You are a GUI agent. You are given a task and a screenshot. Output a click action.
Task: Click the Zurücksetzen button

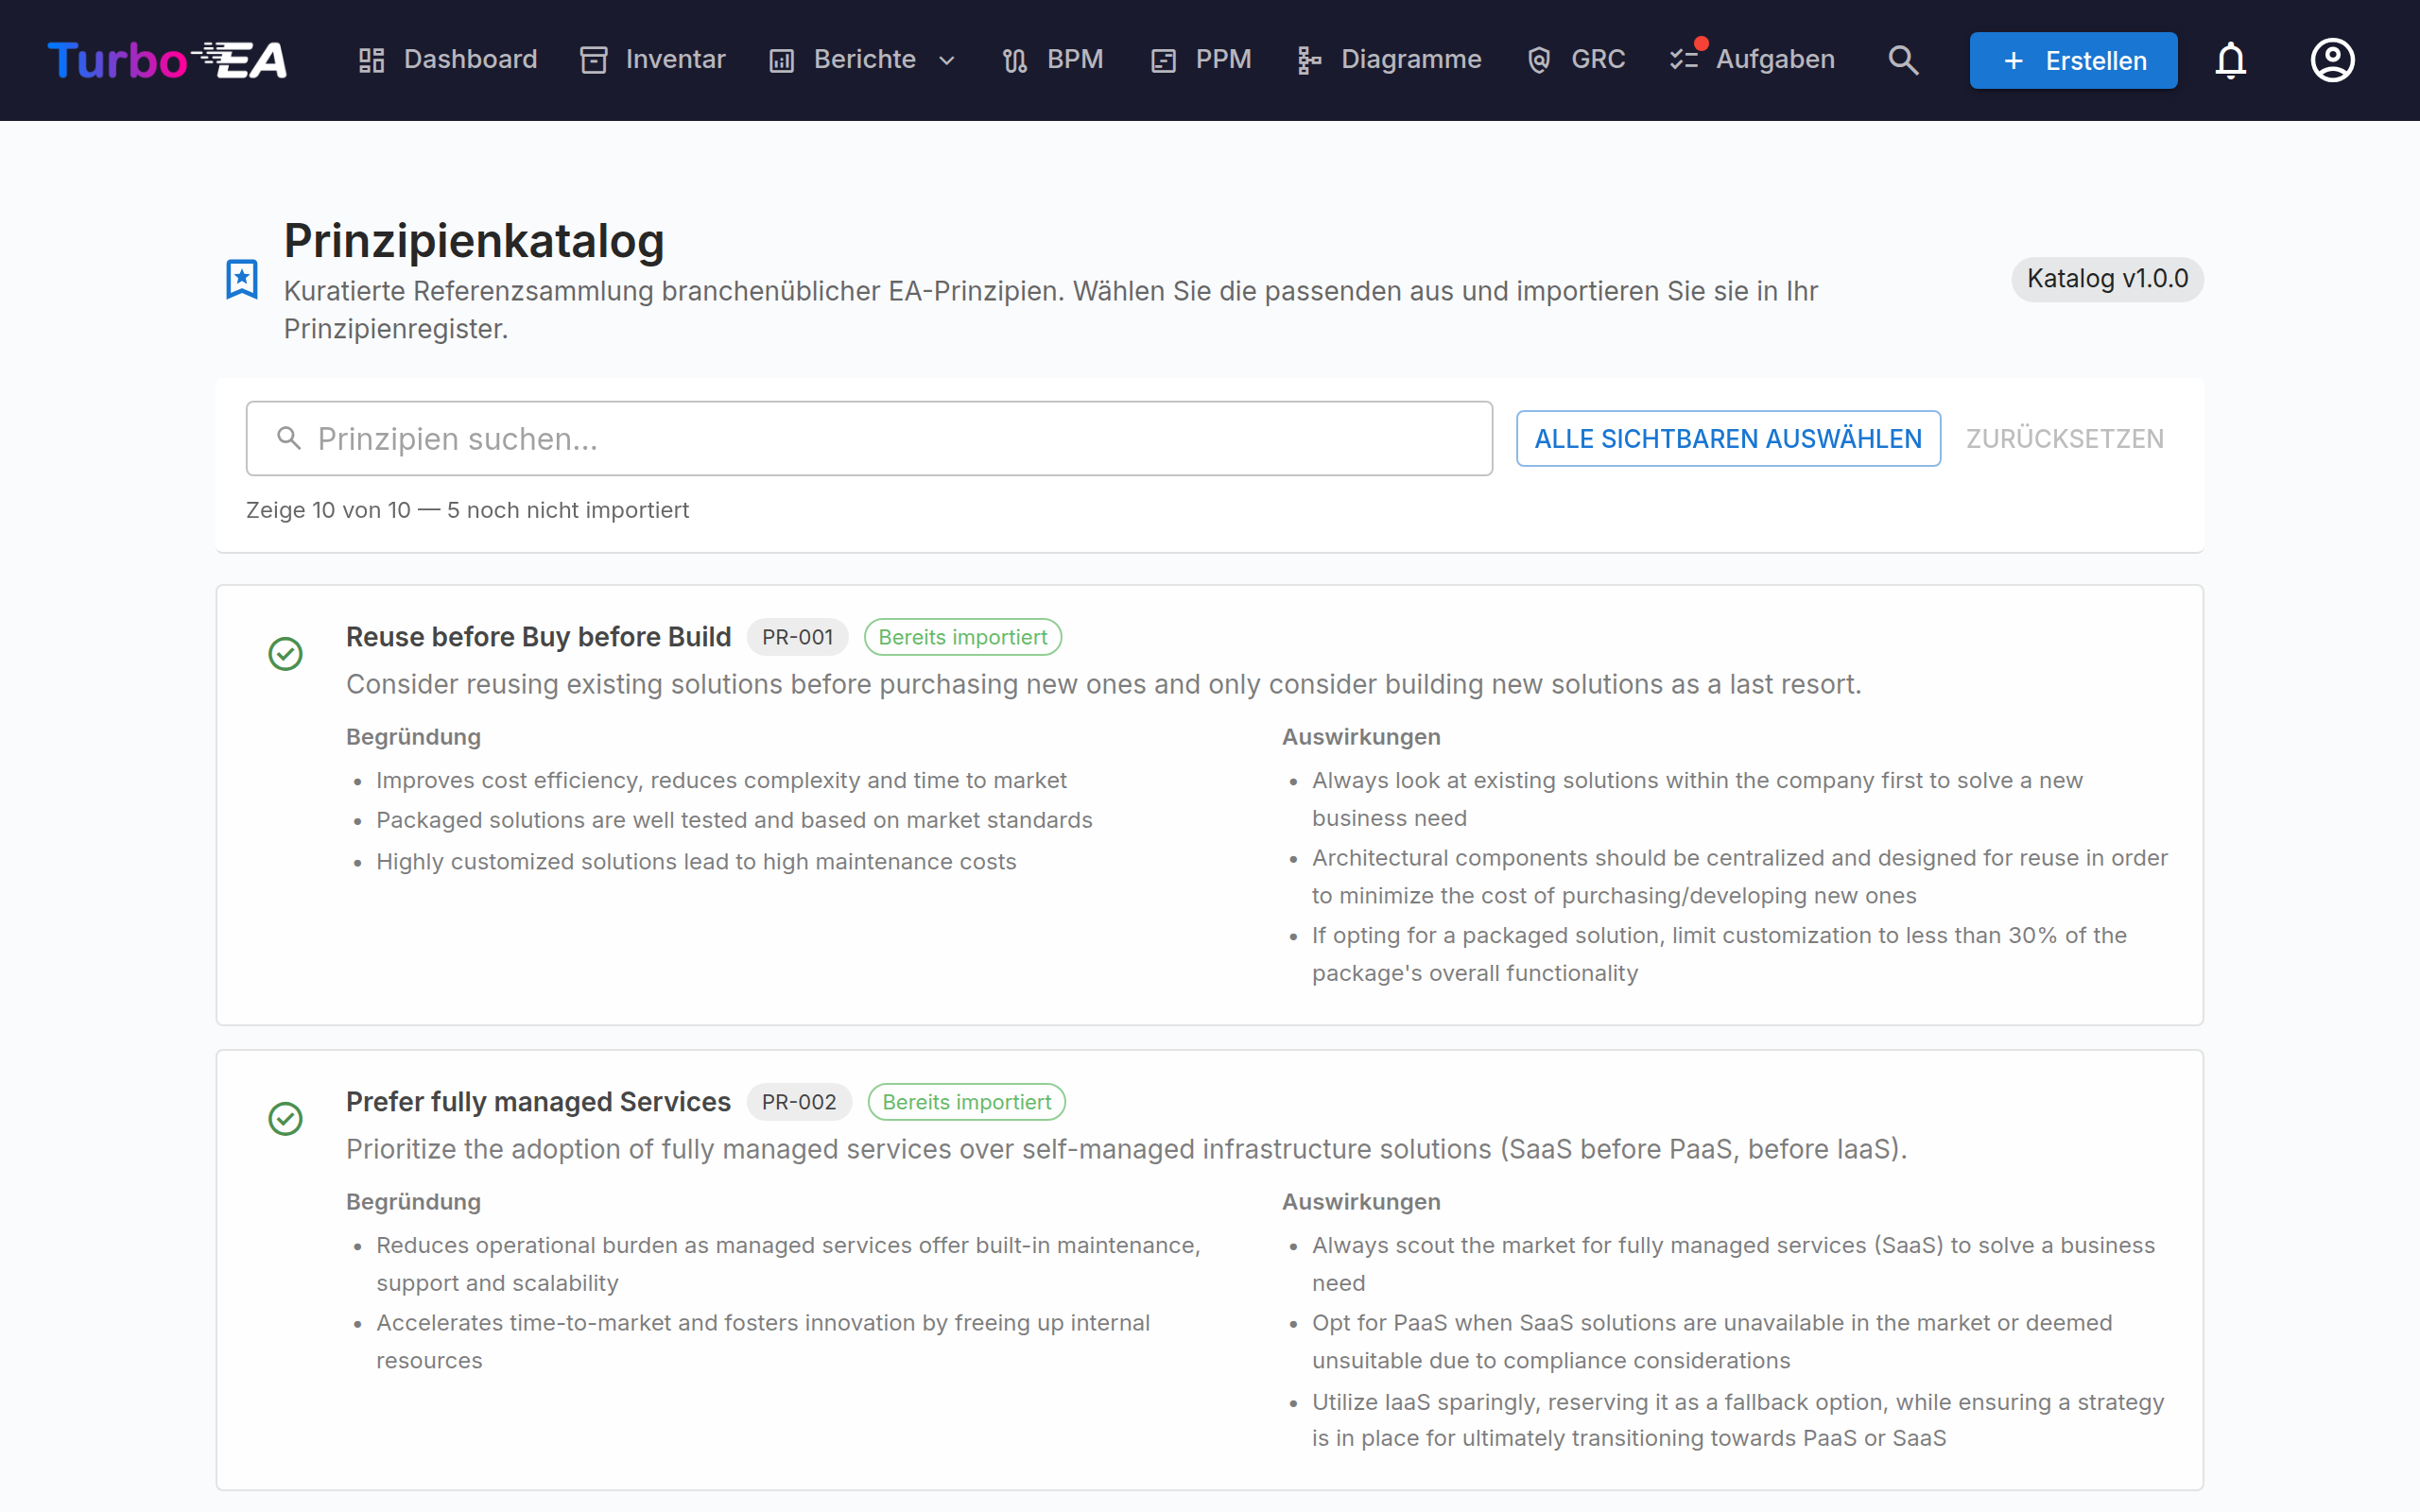(x=2064, y=439)
